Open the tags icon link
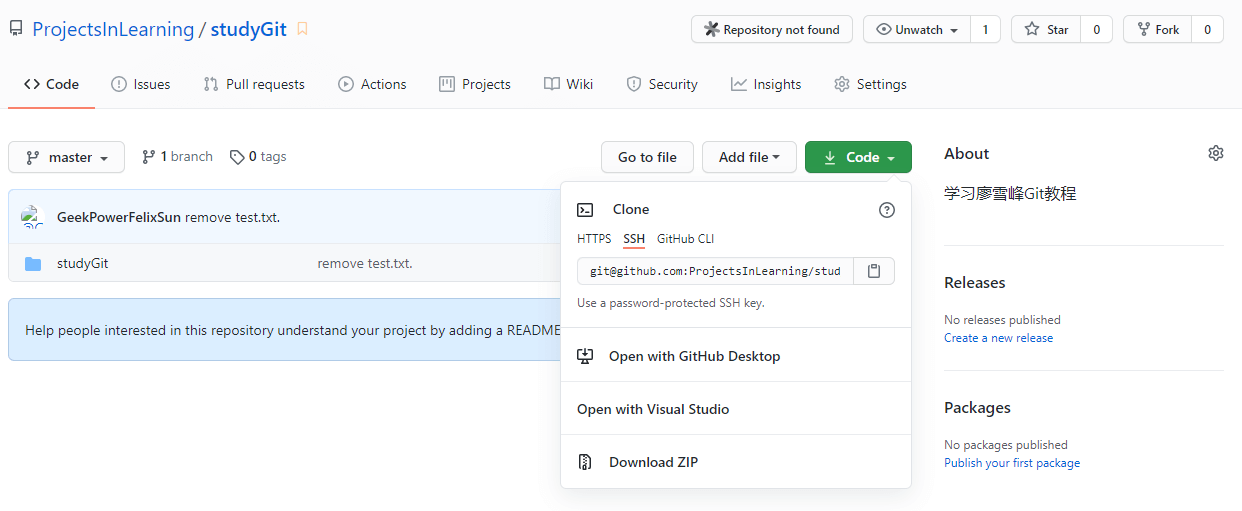This screenshot has height=511, width=1242. click(236, 157)
